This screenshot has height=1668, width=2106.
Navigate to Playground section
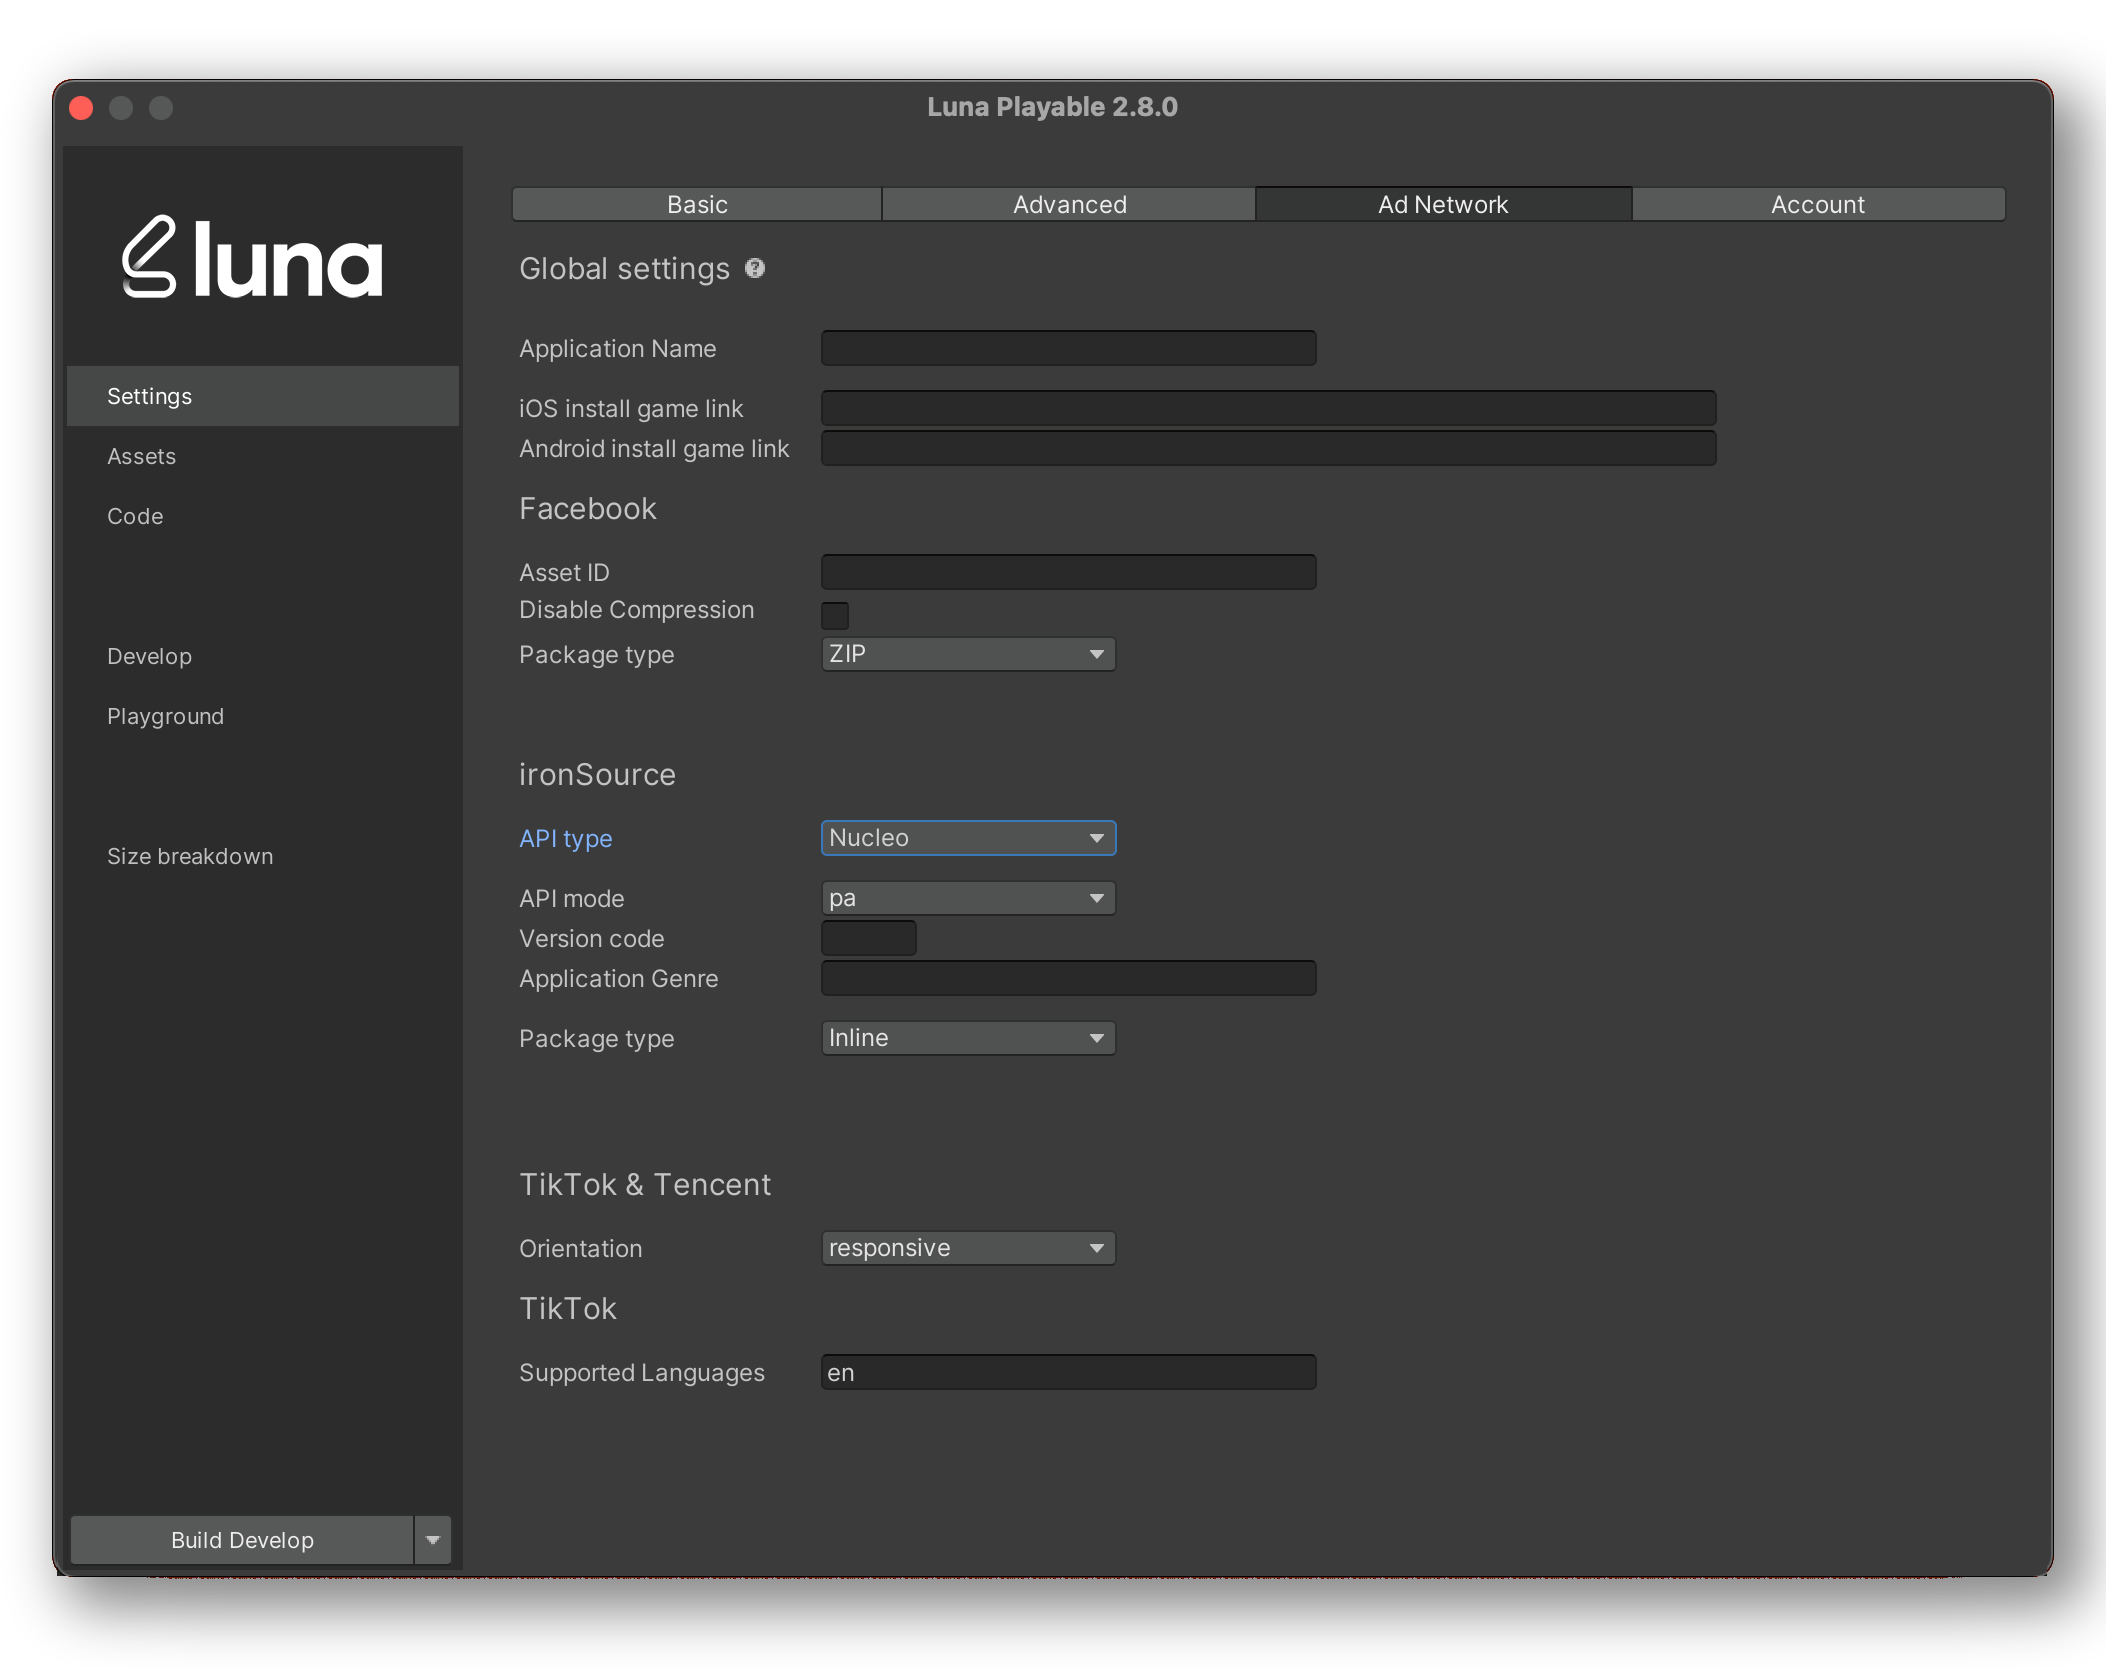click(164, 714)
